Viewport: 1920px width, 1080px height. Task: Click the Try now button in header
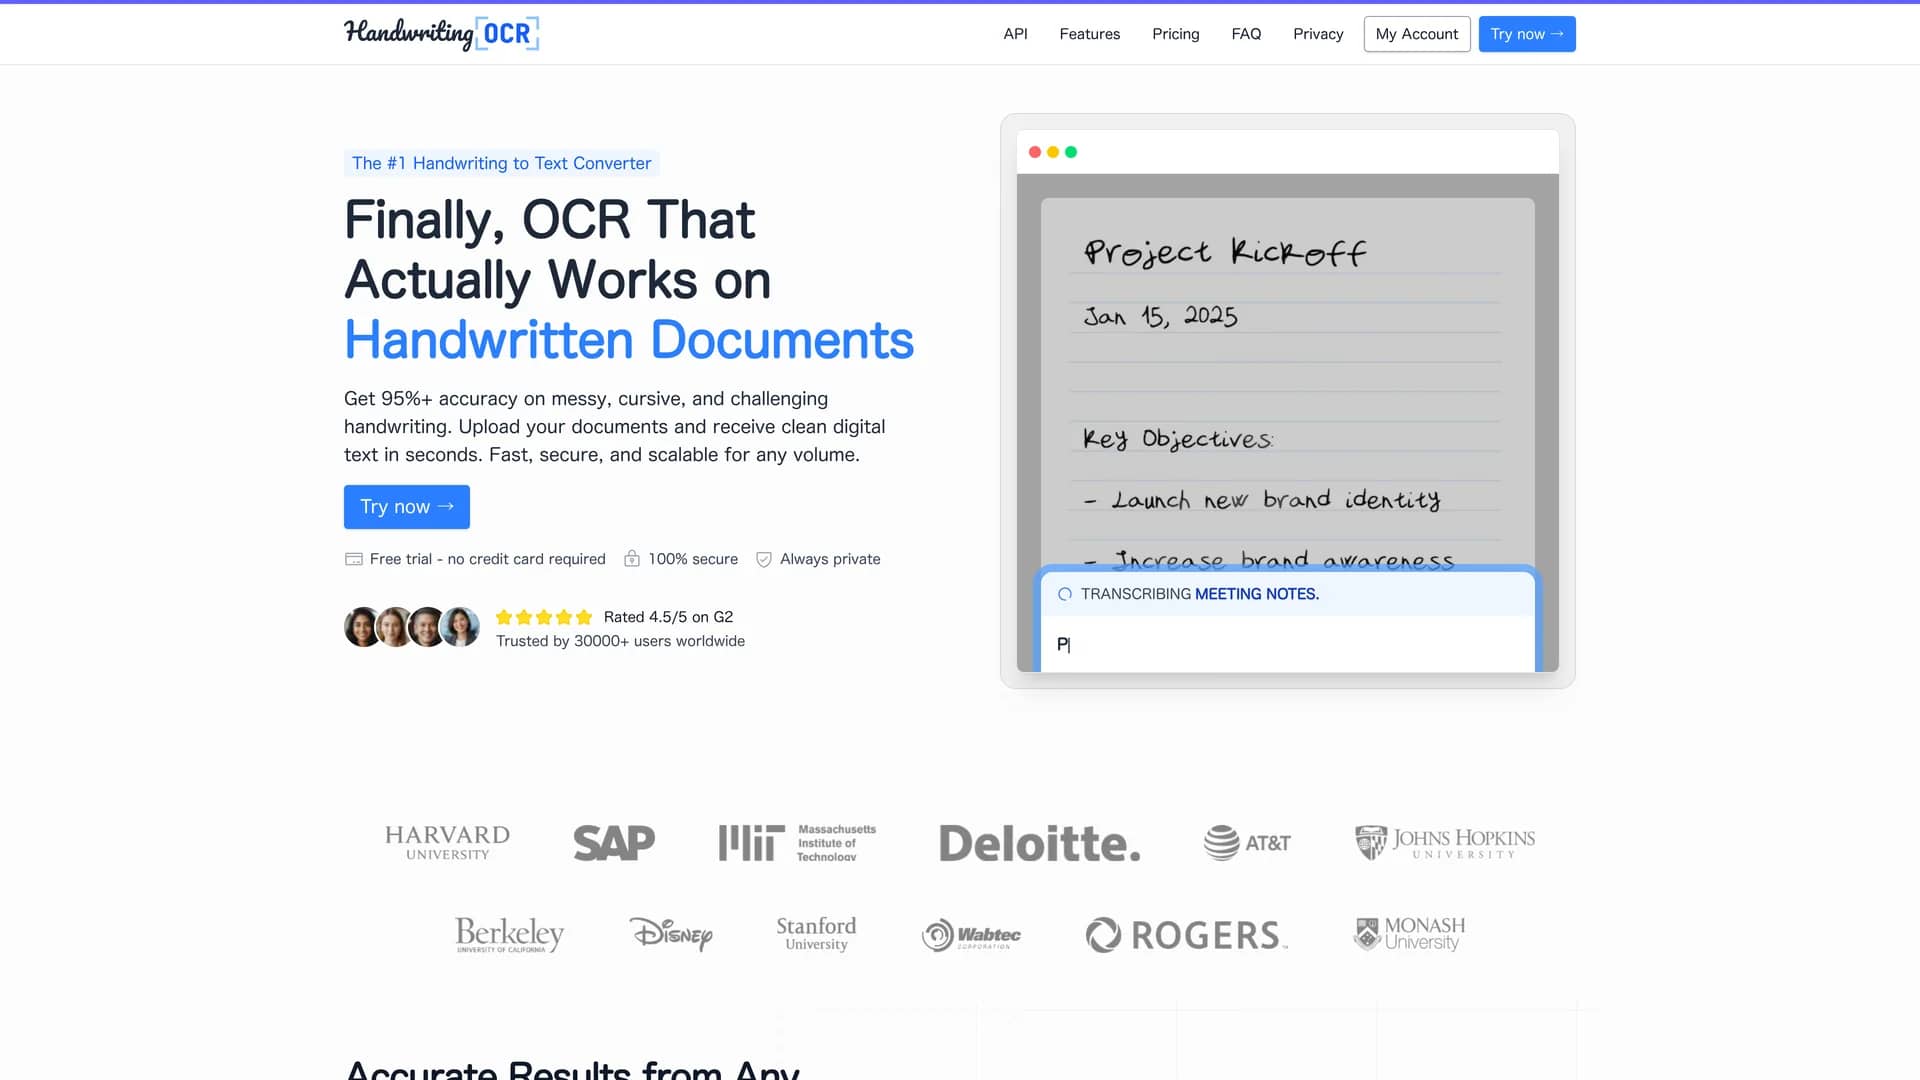coord(1527,34)
